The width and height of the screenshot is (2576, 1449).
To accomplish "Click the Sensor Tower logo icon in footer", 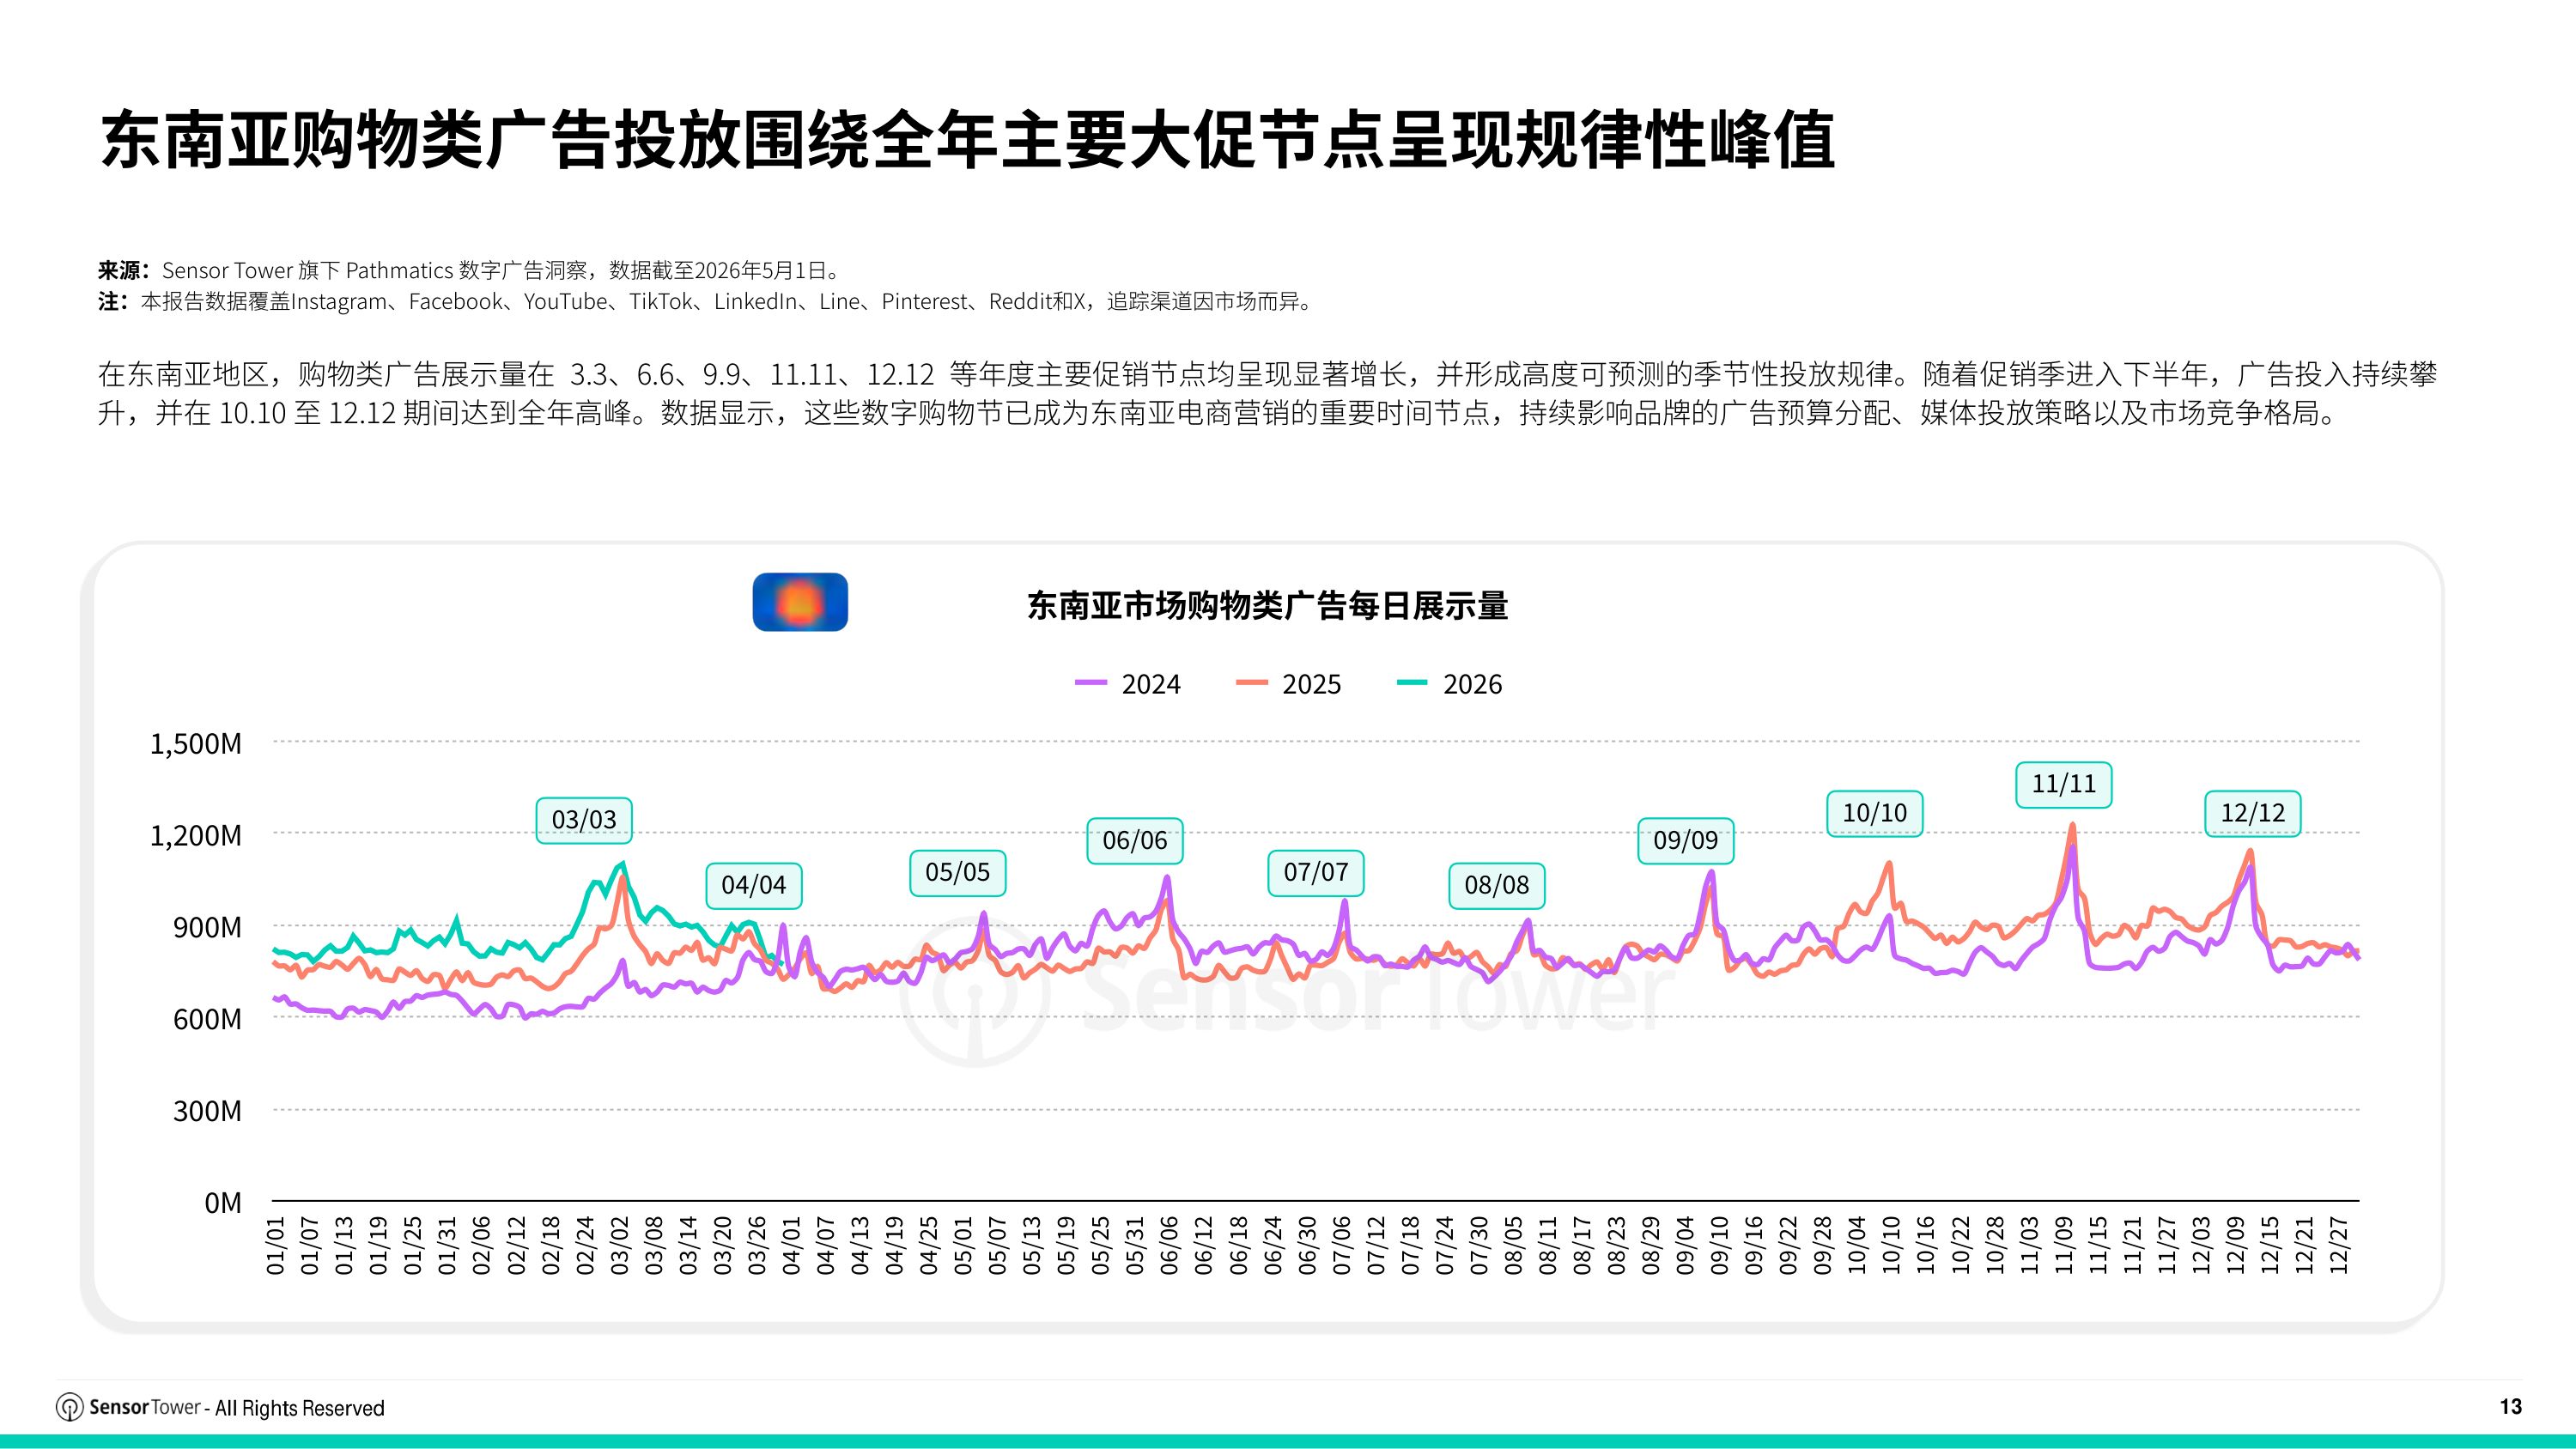I will [69, 1408].
